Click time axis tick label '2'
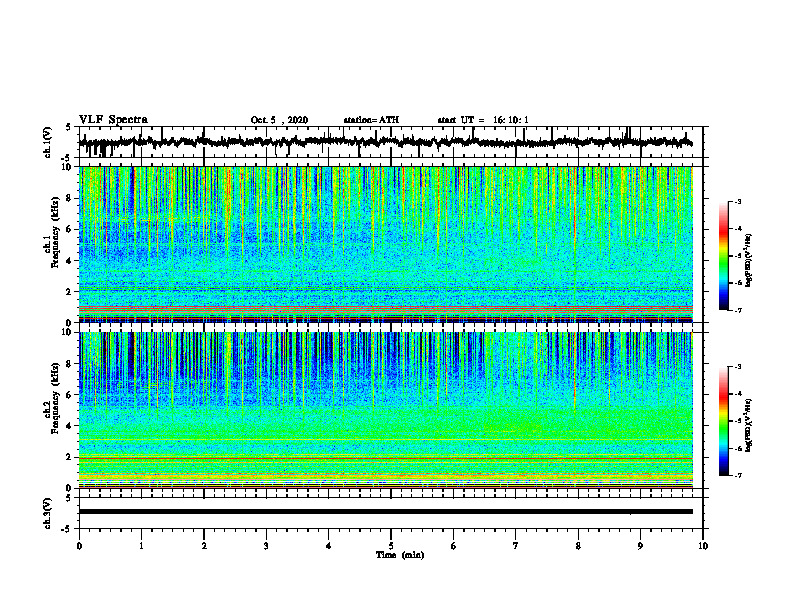This screenshot has width=792, height=612. coord(204,546)
